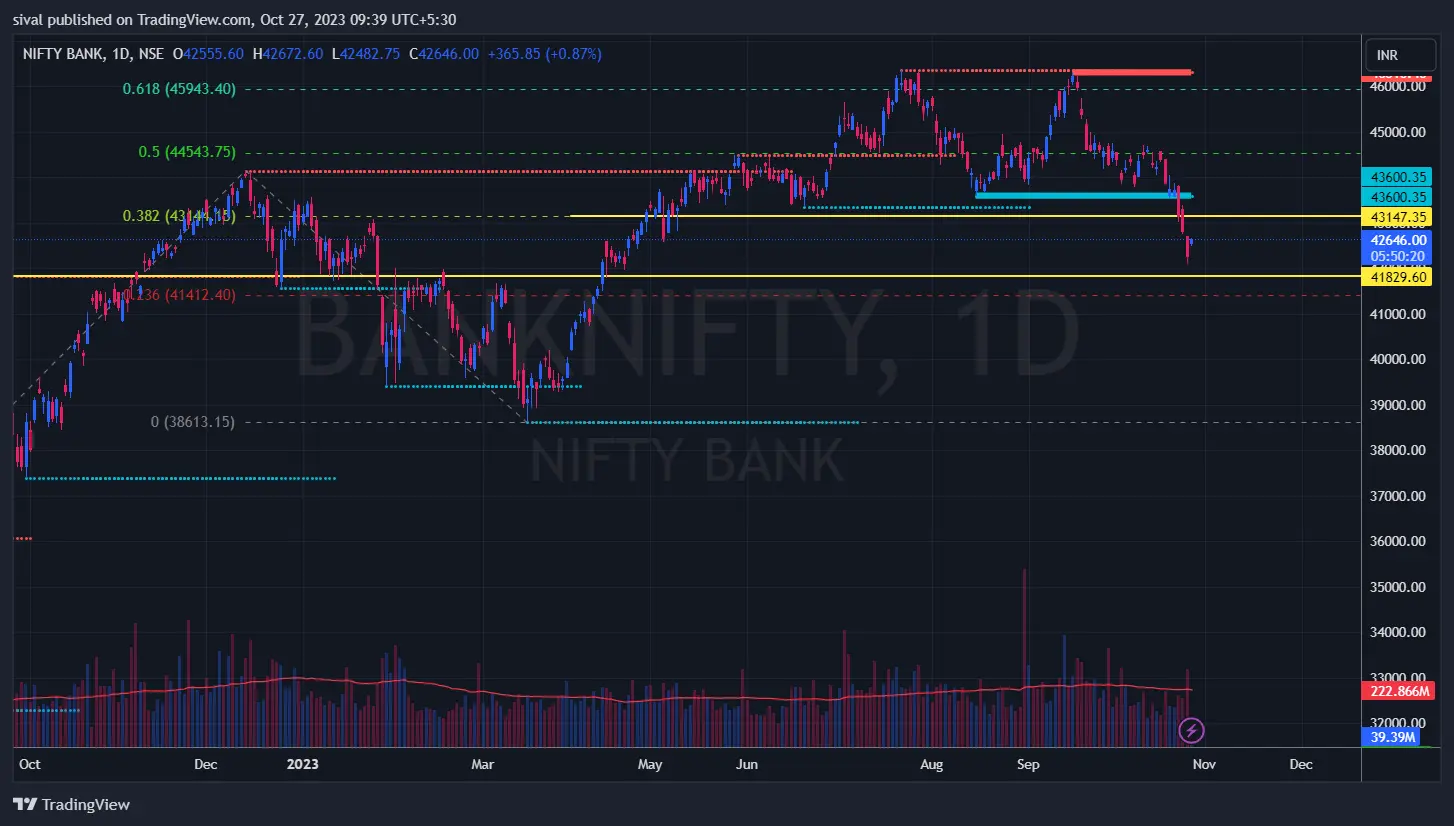This screenshot has height=826, width=1454.
Task: Select the 0 (38613.15) Fibonacci label
Action: click(193, 422)
